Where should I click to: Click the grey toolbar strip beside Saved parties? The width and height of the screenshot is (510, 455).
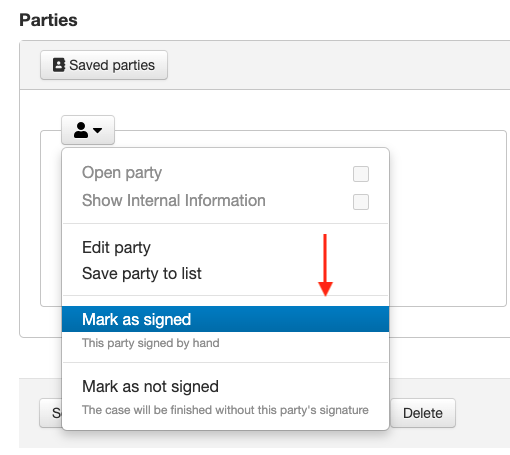click(x=337, y=65)
